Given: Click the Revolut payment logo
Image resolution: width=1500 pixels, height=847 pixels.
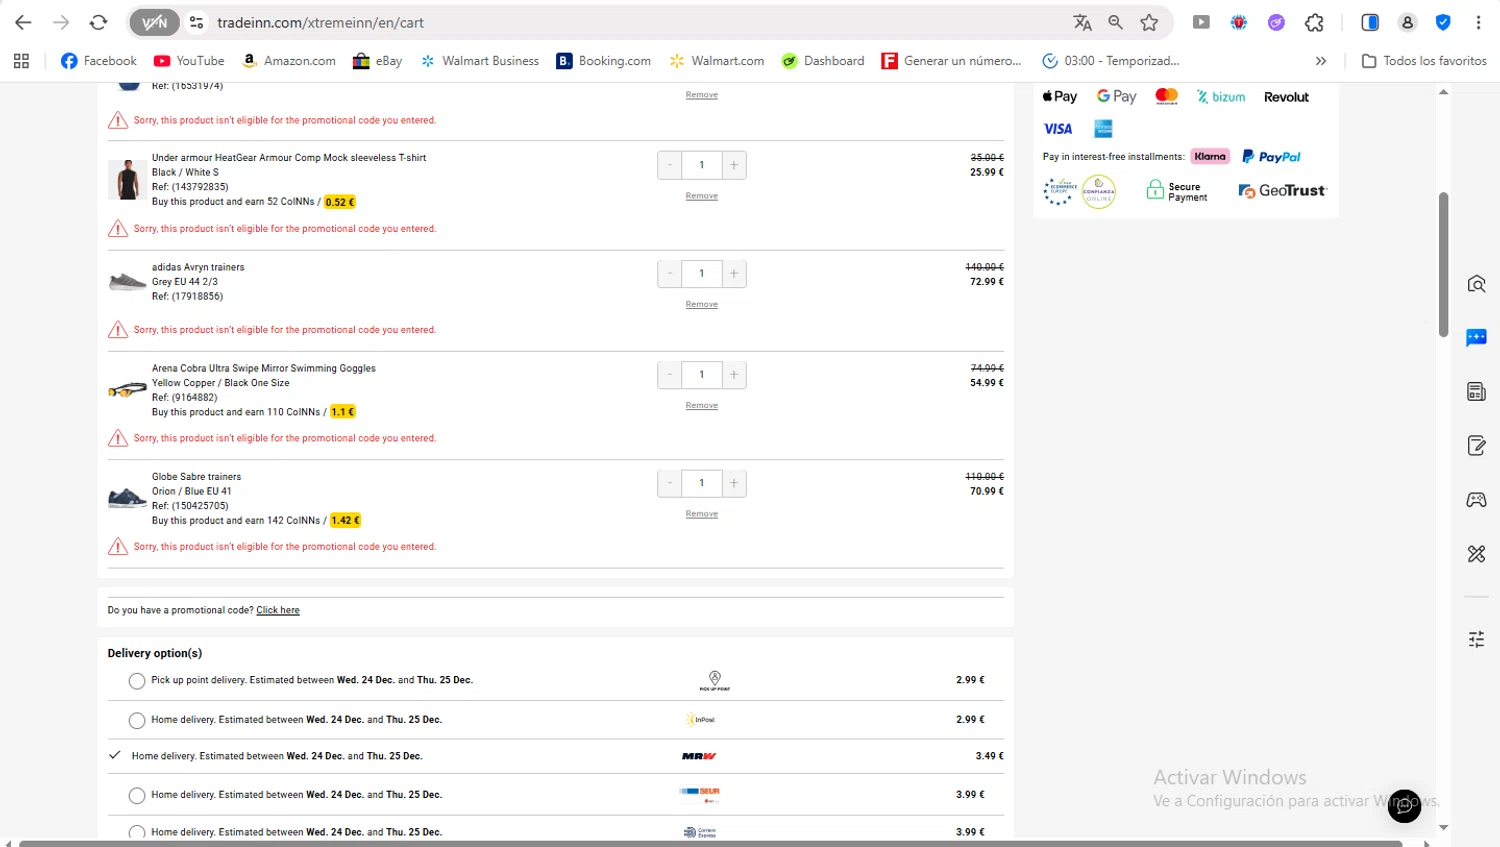Looking at the screenshot, I should (1286, 97).
